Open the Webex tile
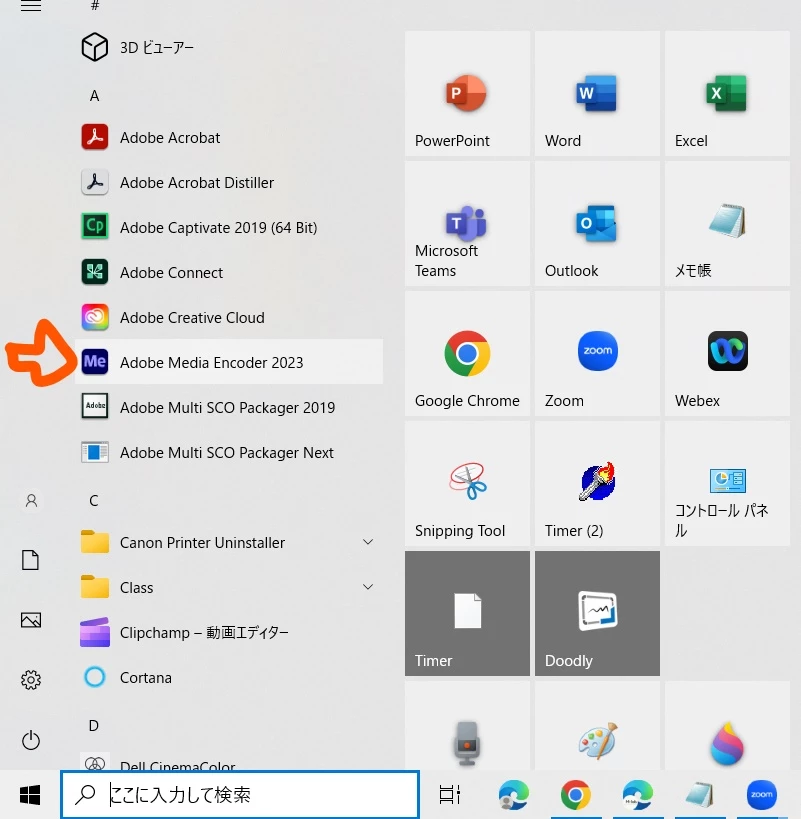Viewport: 801px width, 819px height. pos(727,354)
